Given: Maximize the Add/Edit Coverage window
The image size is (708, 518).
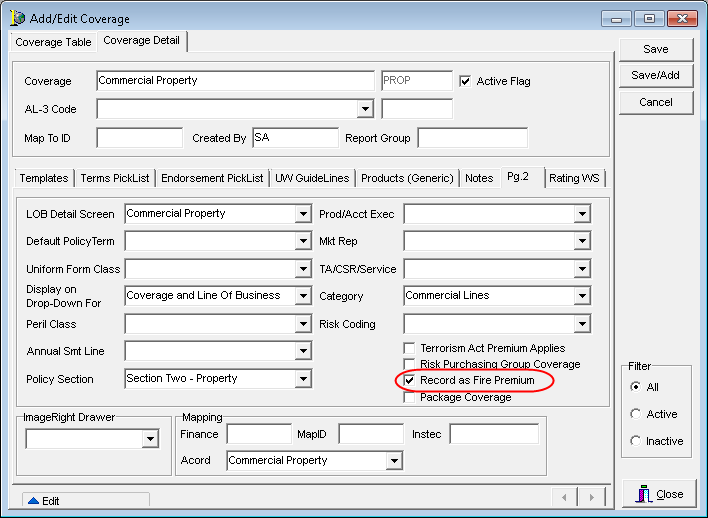Looking at the screenshot, I should point(649,19).
